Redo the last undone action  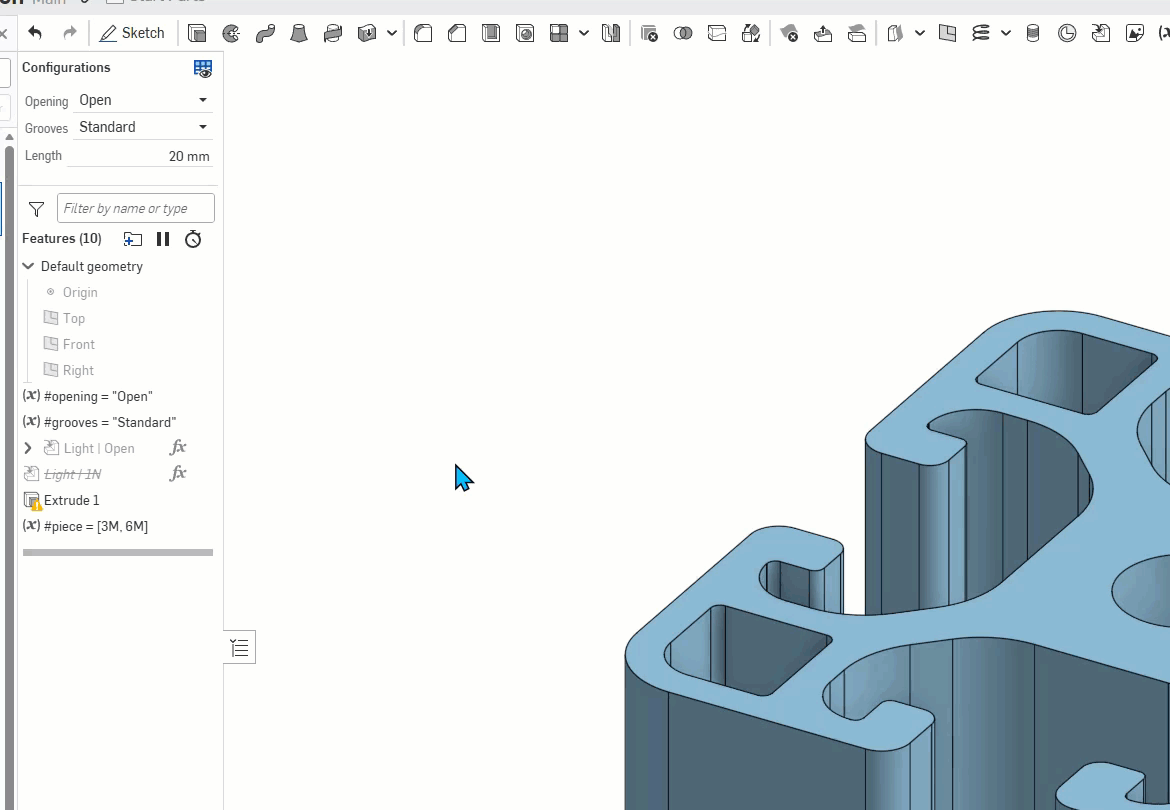click(x=69, y=33)
